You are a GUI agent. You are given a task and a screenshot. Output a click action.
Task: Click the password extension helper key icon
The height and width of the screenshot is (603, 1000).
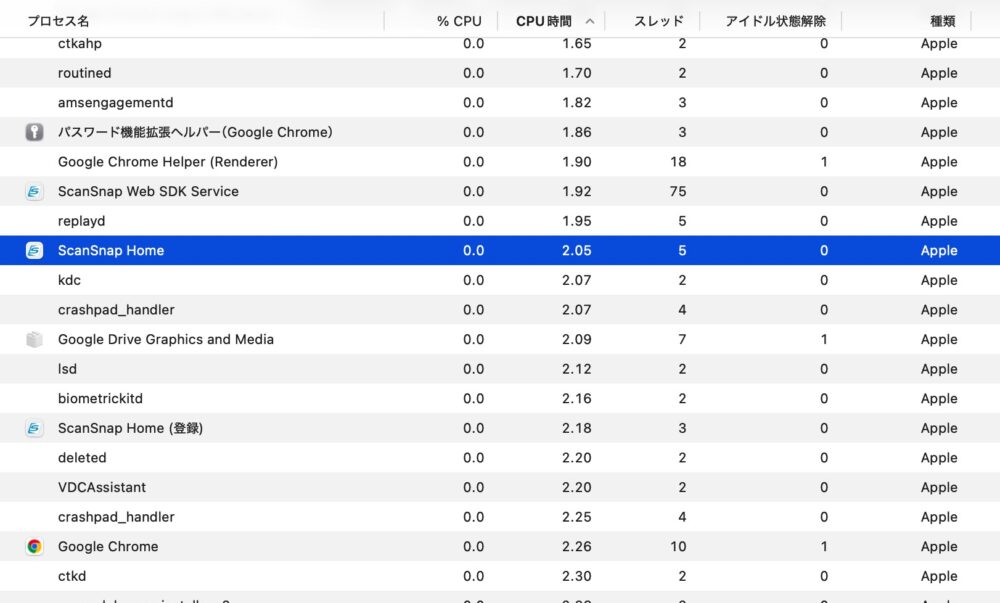(34, 132)
